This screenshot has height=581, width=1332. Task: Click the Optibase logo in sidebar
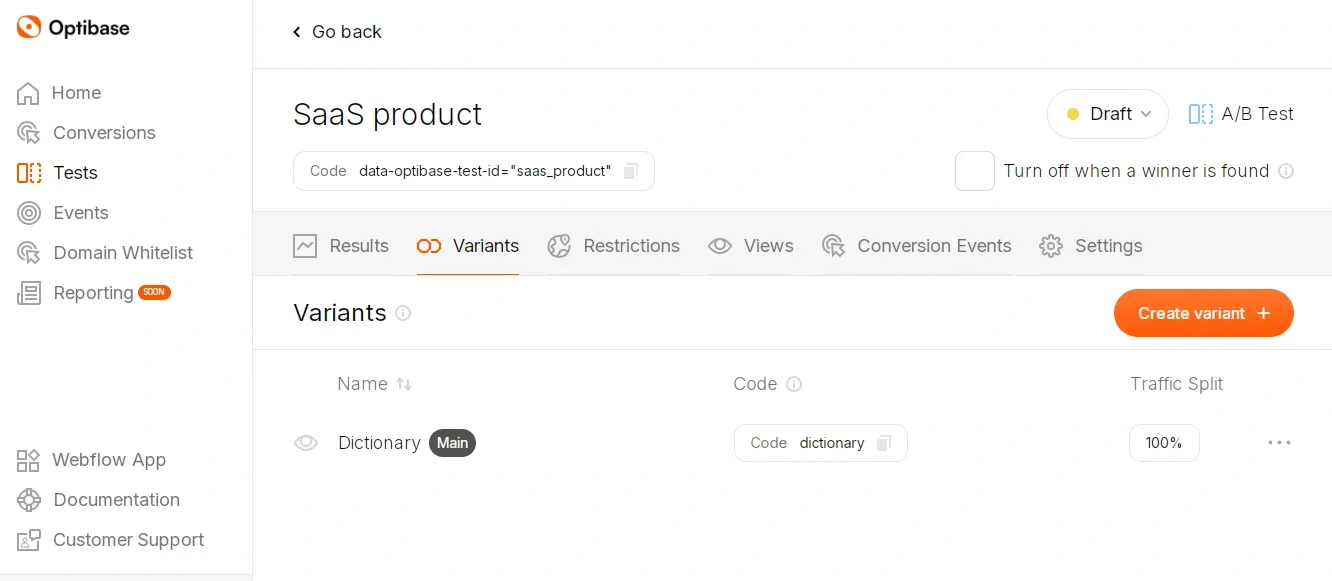pos(71,27)
